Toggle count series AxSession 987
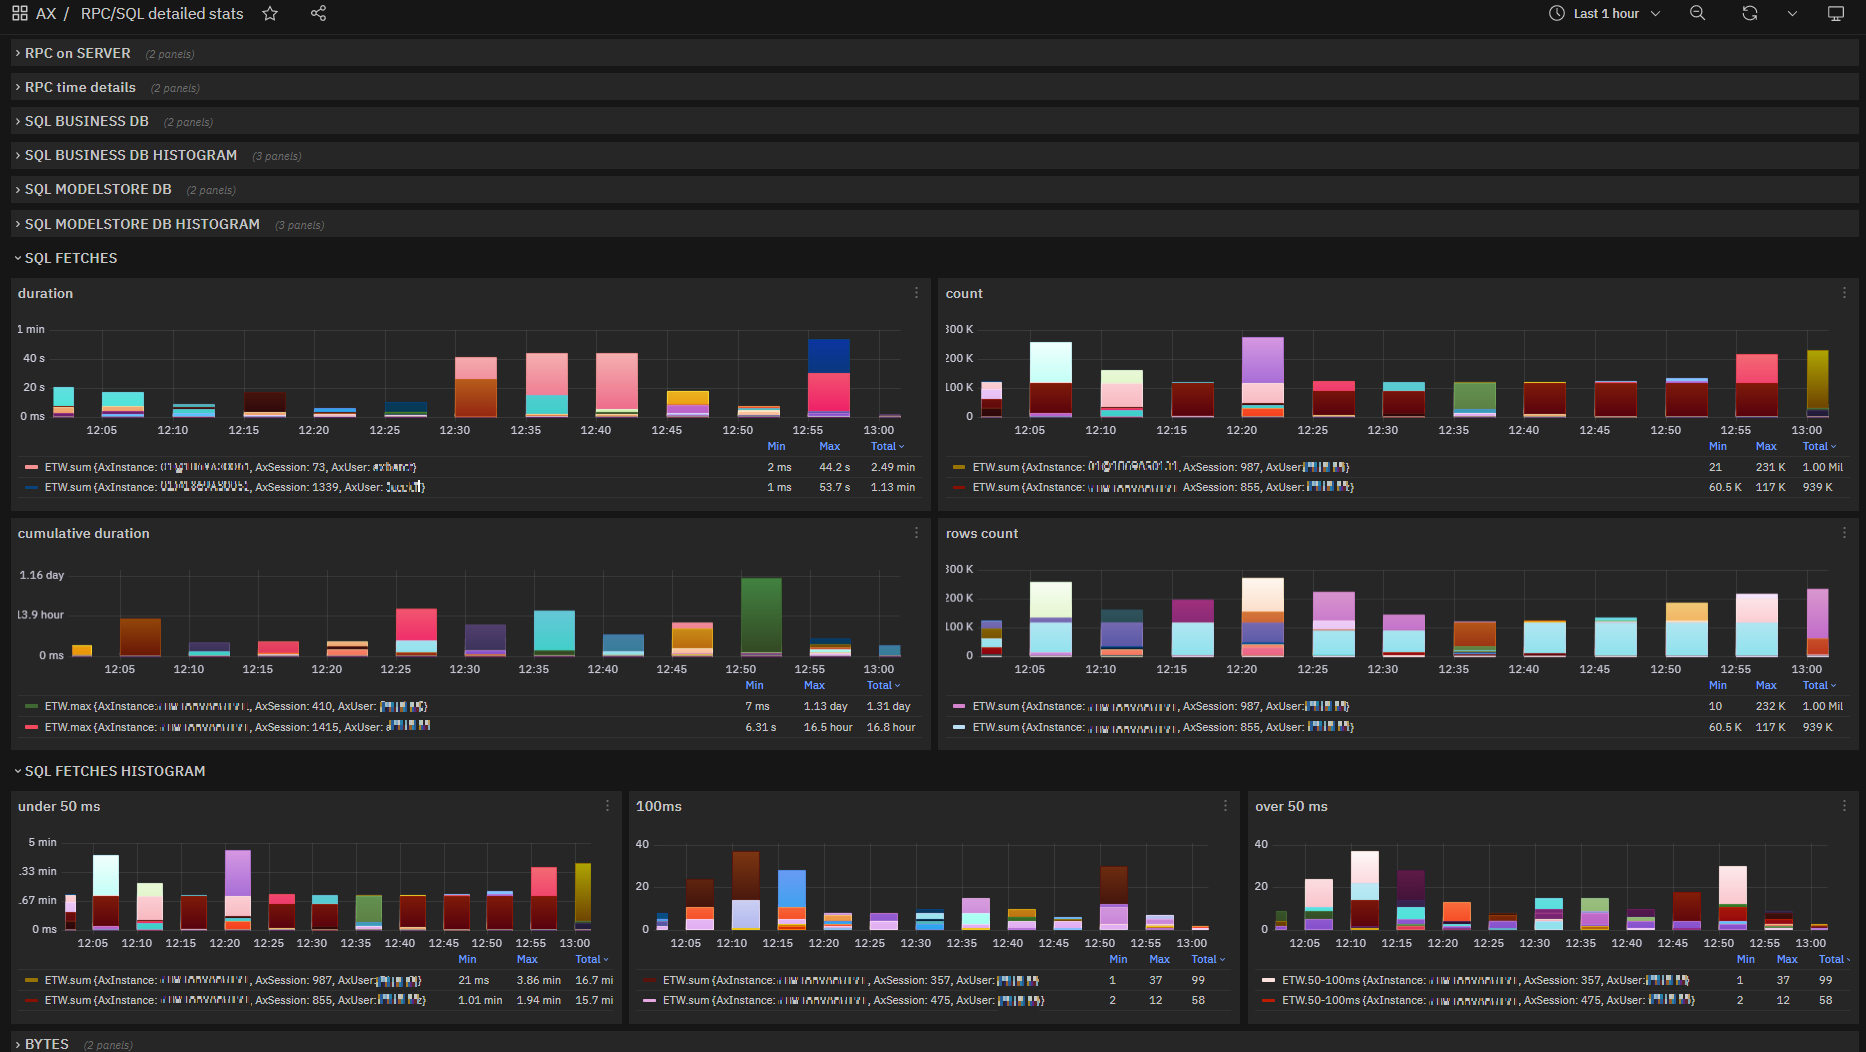 pyautogui.click(x=1161, y=467)
